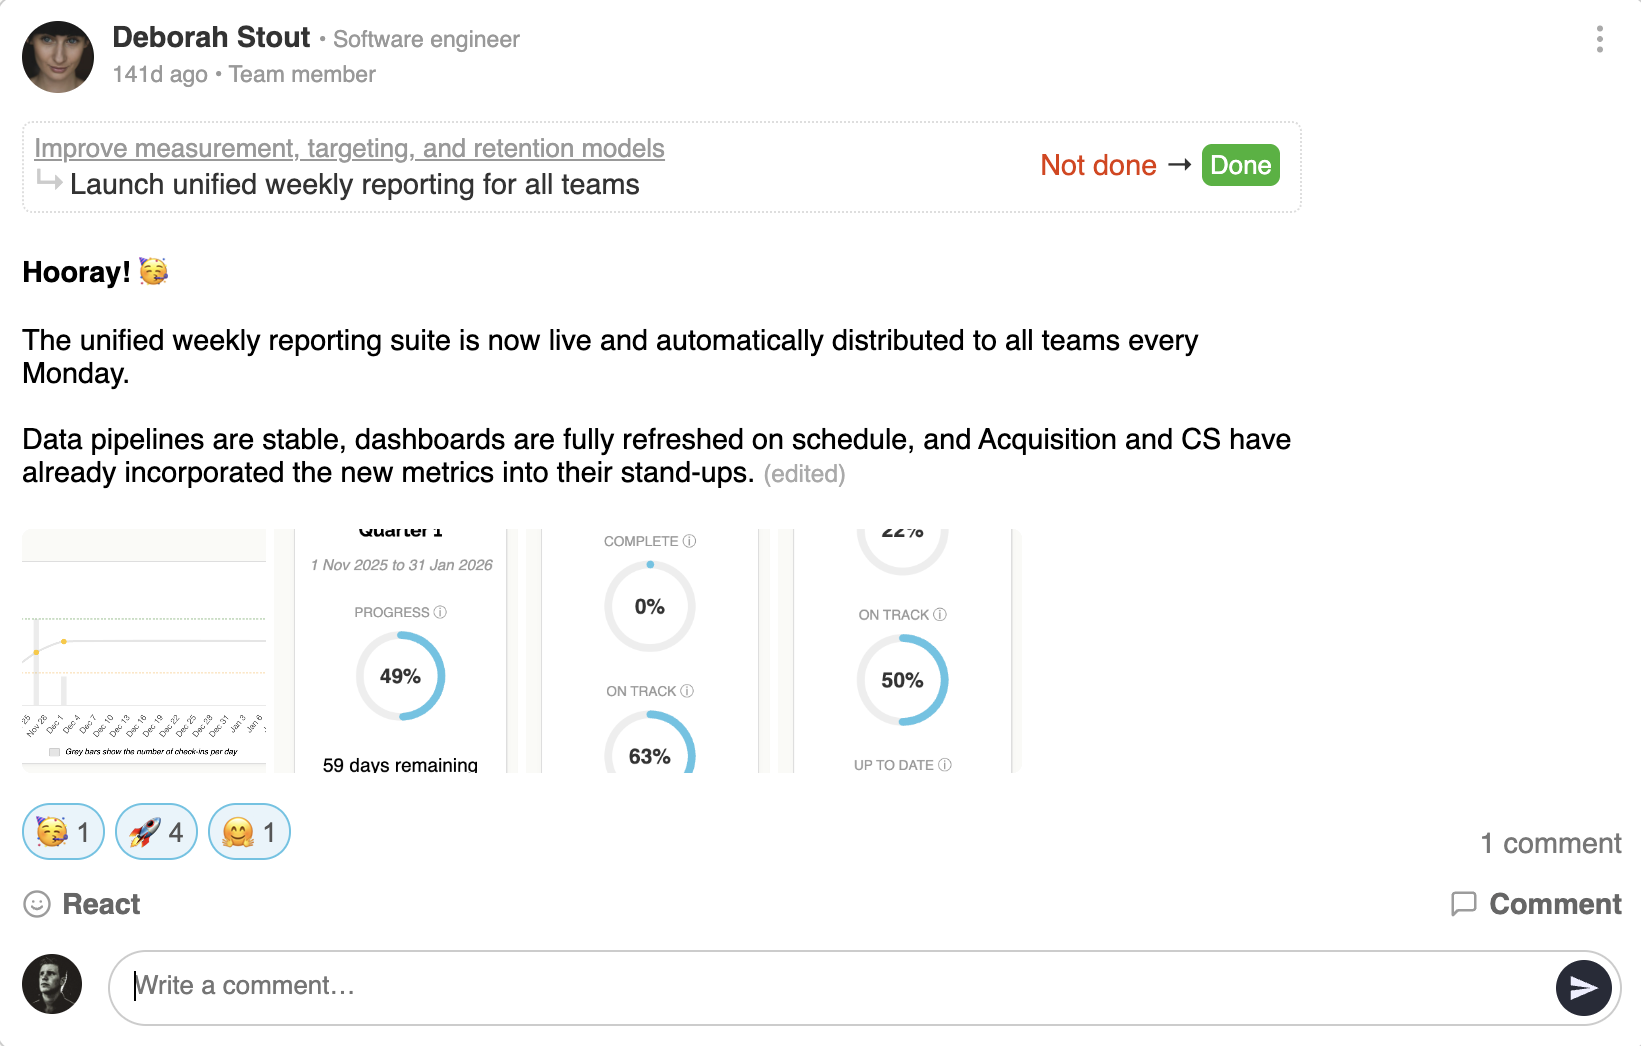Click the 49% progress ring
This screenshot has height=1046, width=1641.
pyautogui.click(x=400, y=676)
